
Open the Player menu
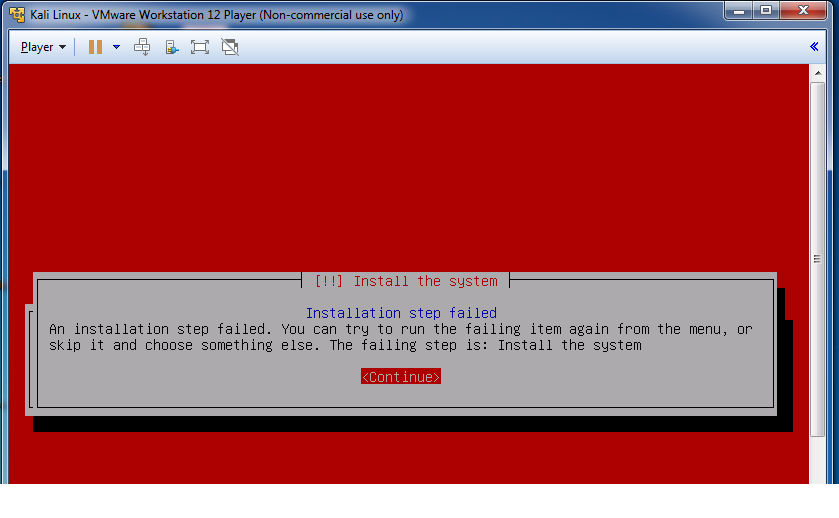[43, 47]
